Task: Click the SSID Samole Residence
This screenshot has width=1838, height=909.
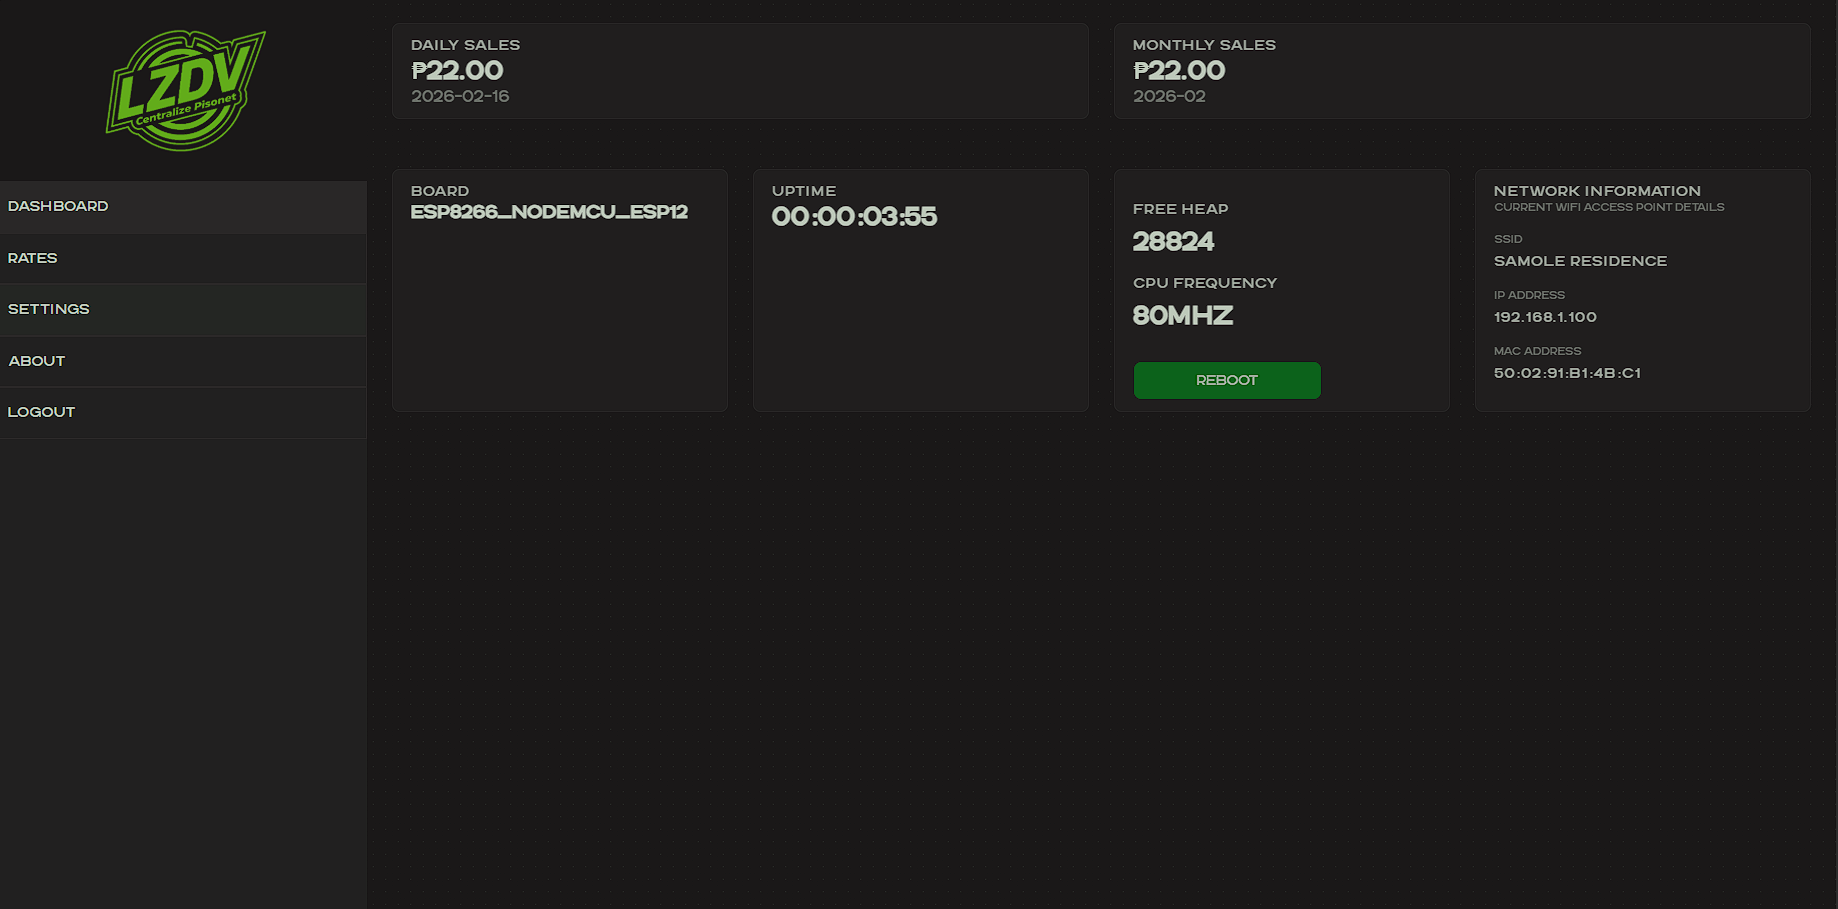Action: point(1580,261)
